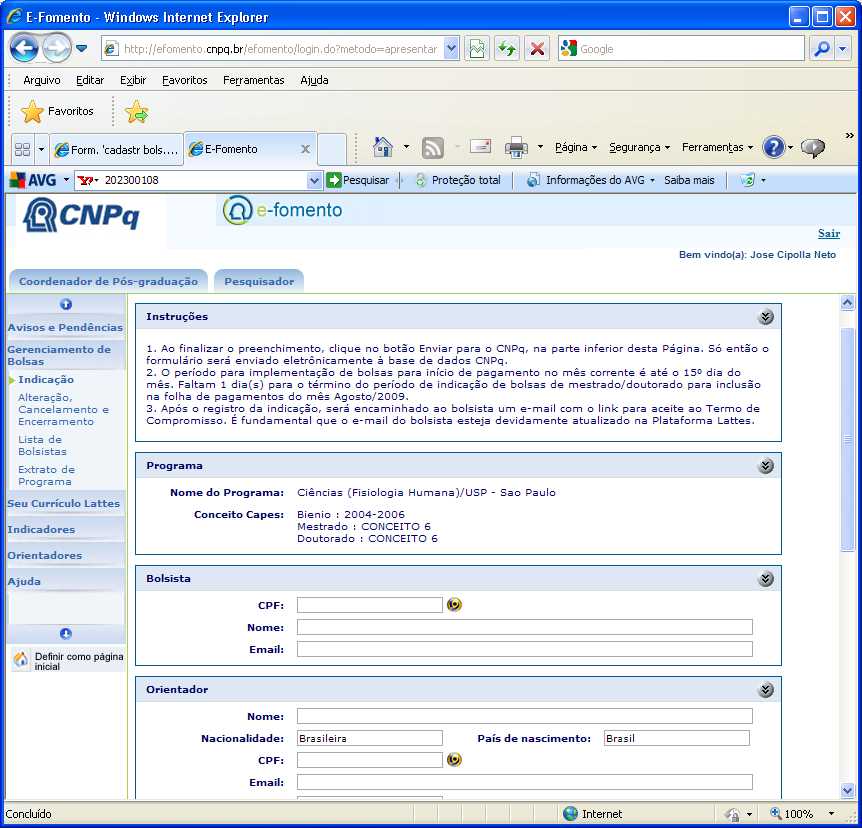
Task: Close the E-Fomento tab
Action: click(306, 149)
